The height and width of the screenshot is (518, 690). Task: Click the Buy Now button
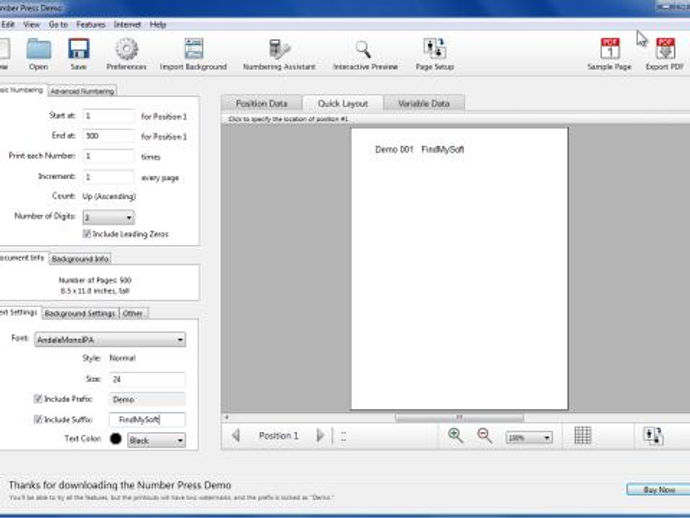[658, 489]
